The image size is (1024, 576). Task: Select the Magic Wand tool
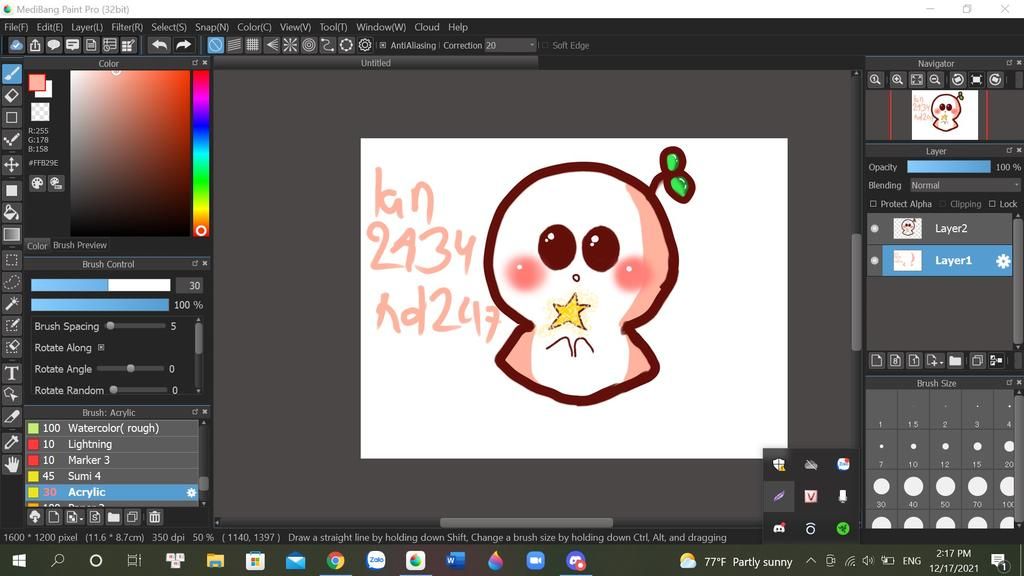click(x=12, y=304)
